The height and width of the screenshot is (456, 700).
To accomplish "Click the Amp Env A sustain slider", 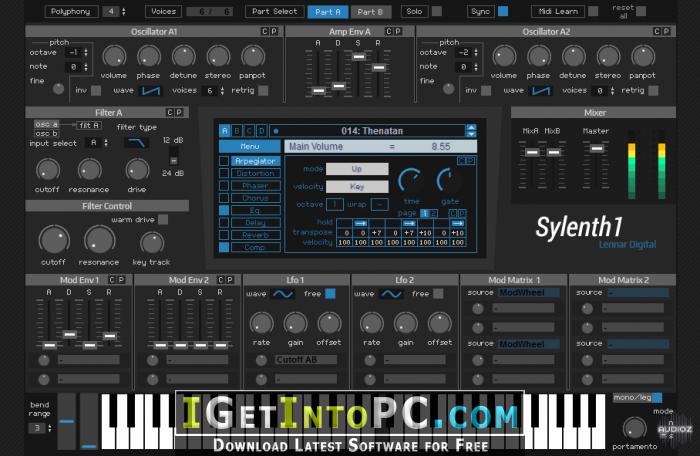I will pos(358,57).
